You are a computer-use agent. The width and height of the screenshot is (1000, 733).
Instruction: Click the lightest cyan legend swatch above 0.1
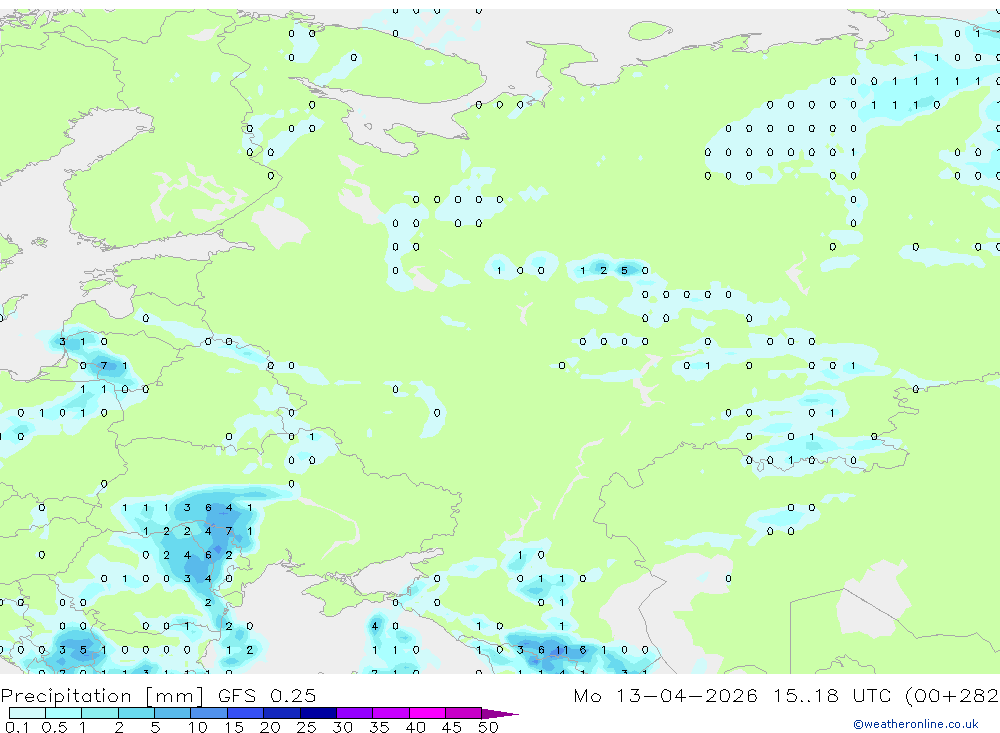point(27,713)
